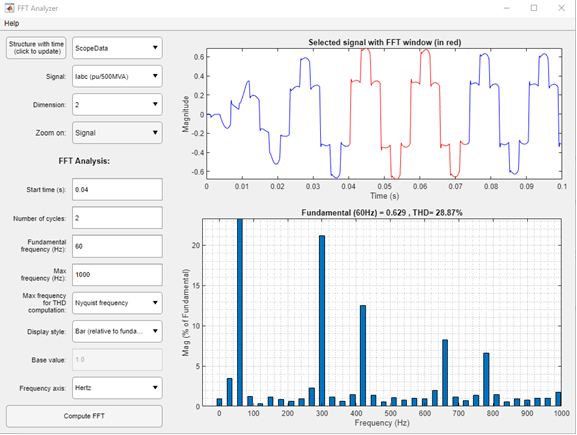Expand the Display style dropdown
This screenshot has width=577, height=435.
(117, 331)
